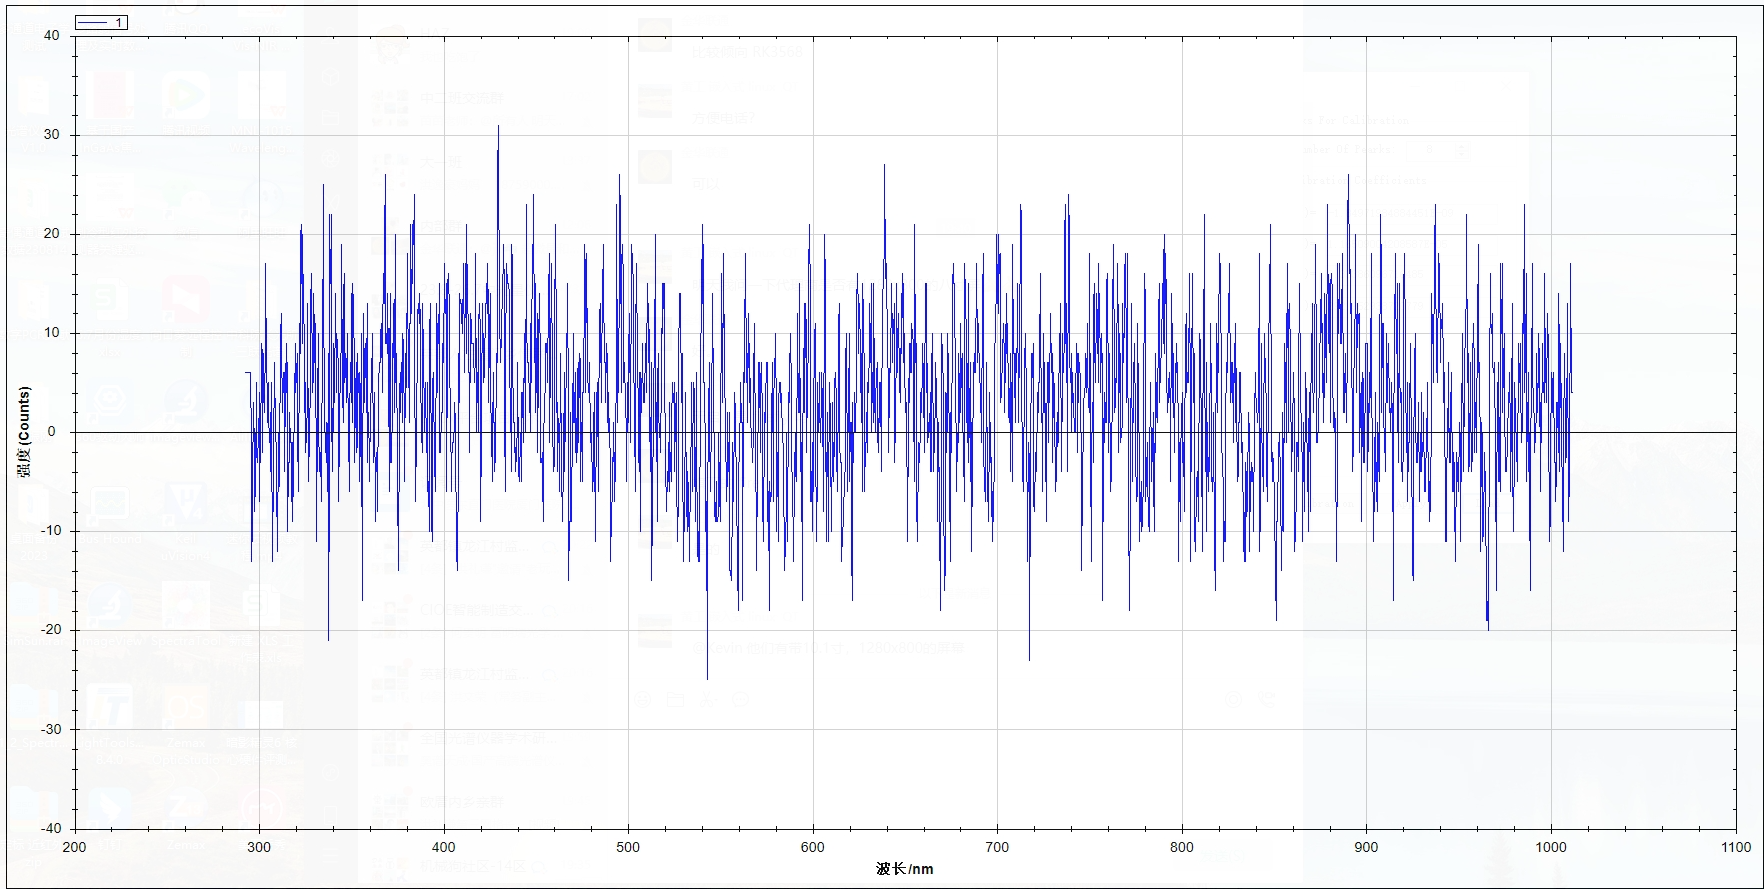
Task: Click the -40 label on y-axis
Action: [x=50, y=828]
